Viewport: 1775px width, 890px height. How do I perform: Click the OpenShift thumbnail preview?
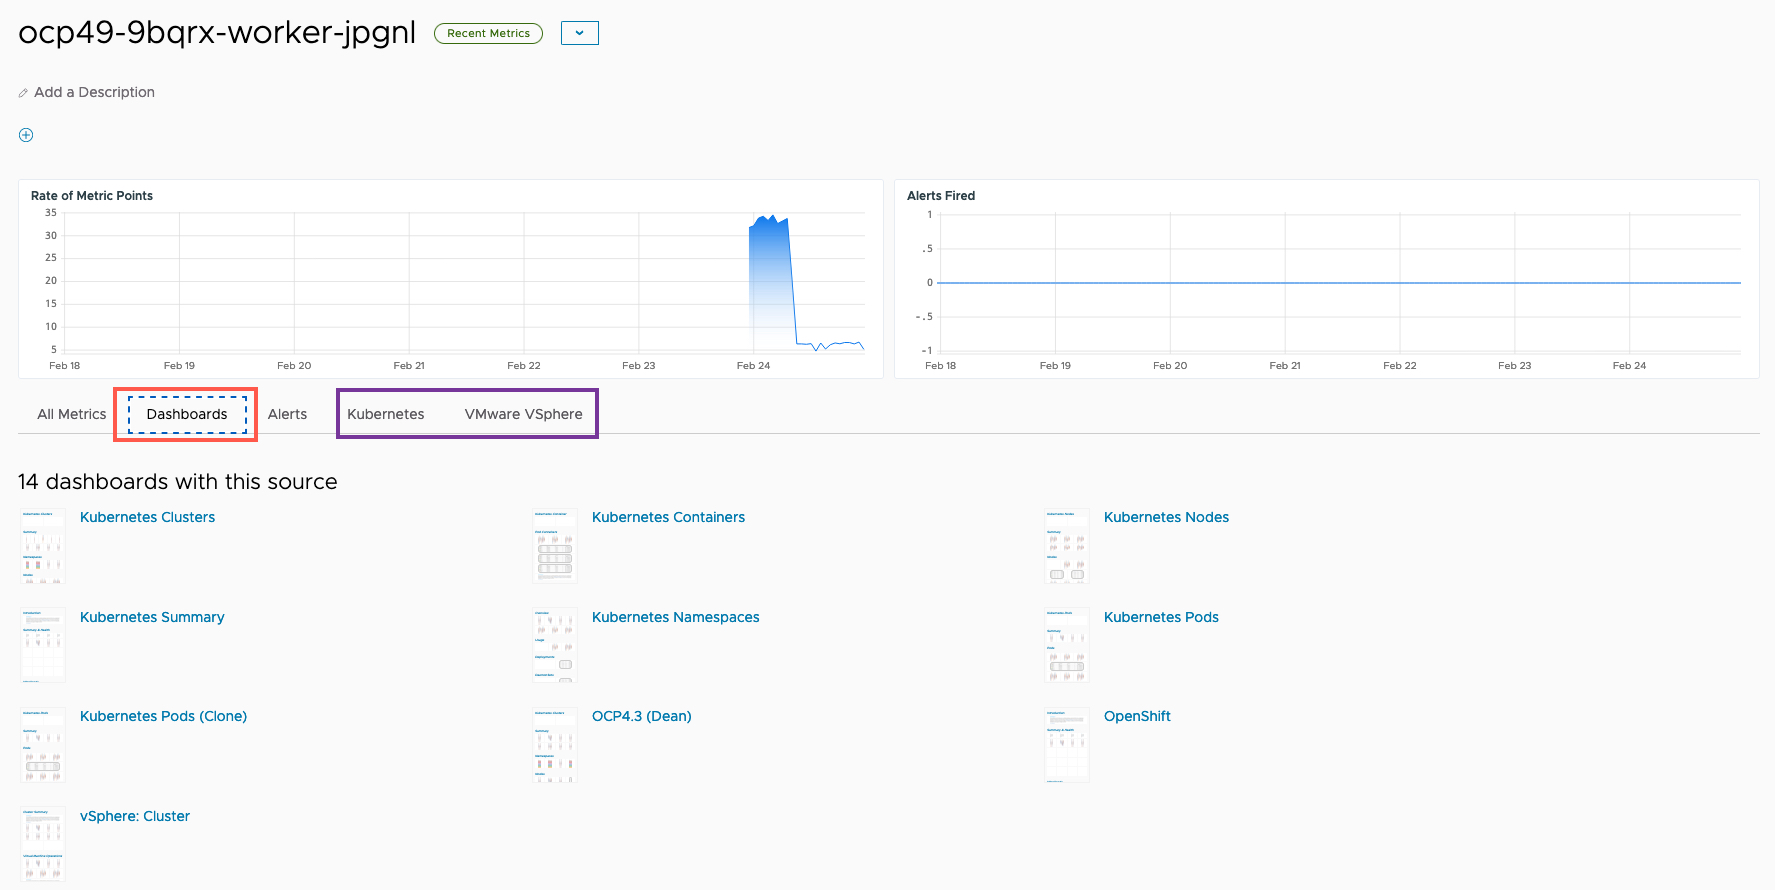(x=1067, y=745)
